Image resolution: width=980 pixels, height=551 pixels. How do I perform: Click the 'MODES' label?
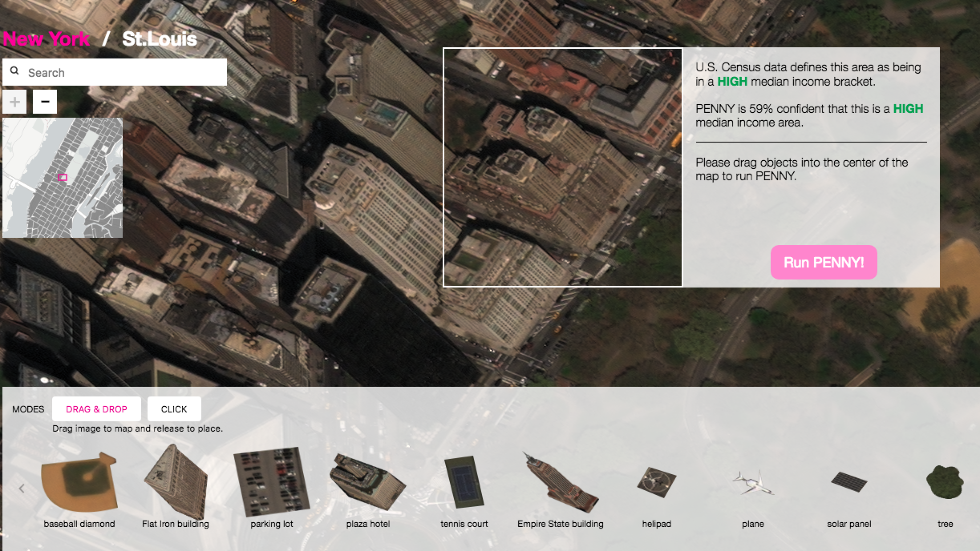click(x=28, y=409)
